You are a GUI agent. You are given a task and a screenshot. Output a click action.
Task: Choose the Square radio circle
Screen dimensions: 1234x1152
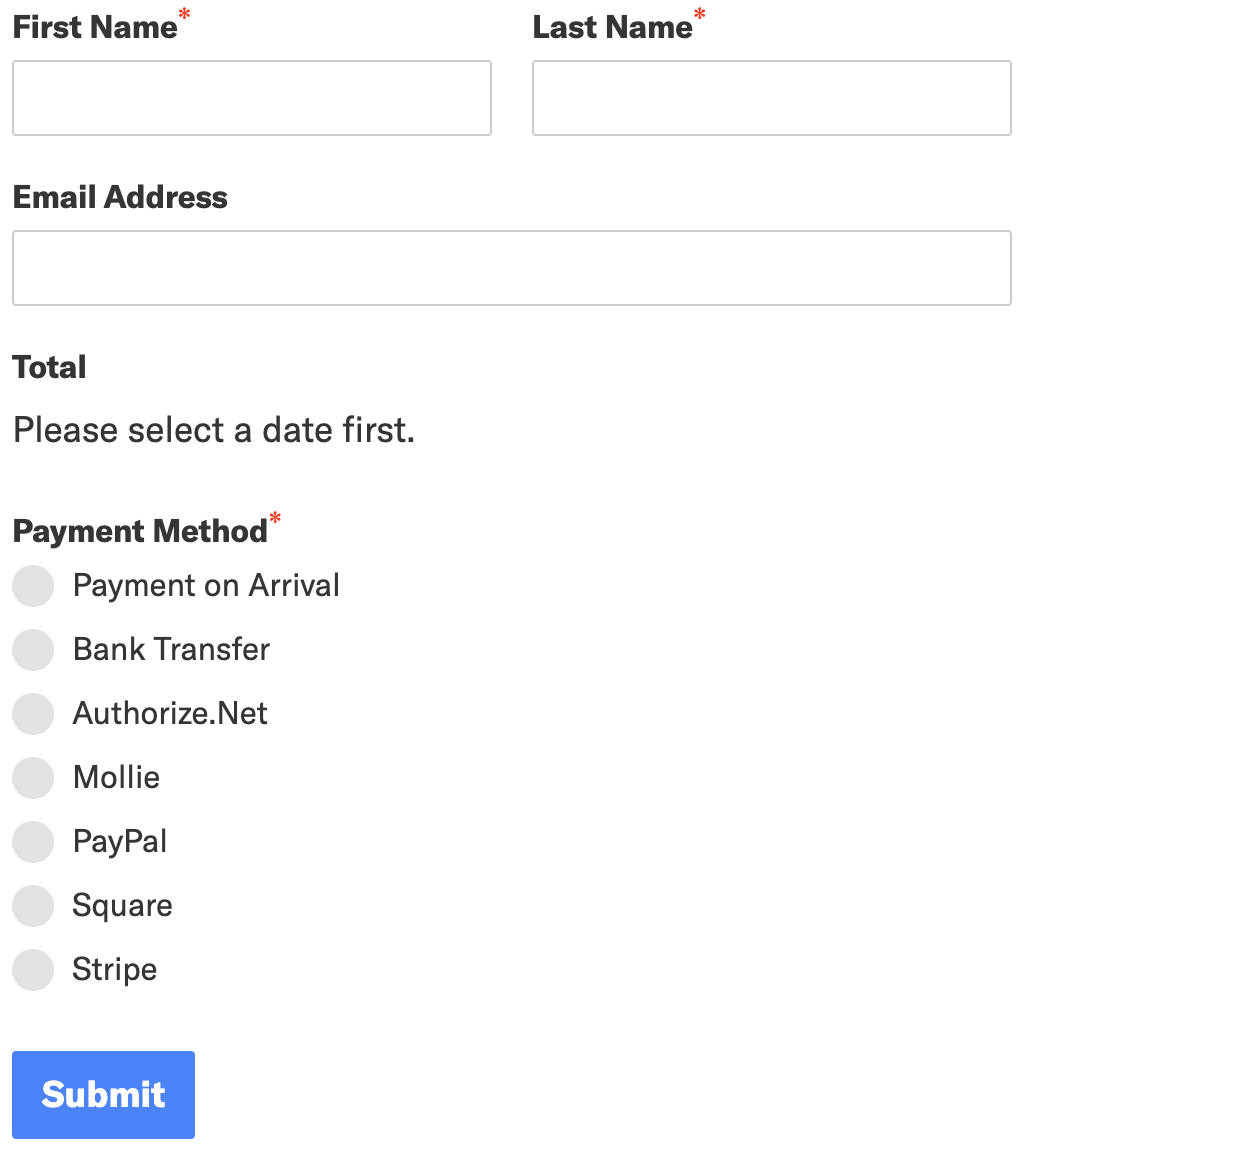click(x=33, y=906)
